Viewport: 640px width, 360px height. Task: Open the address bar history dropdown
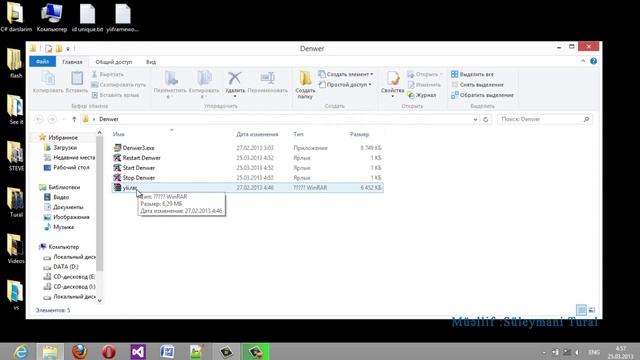[475, 120]
